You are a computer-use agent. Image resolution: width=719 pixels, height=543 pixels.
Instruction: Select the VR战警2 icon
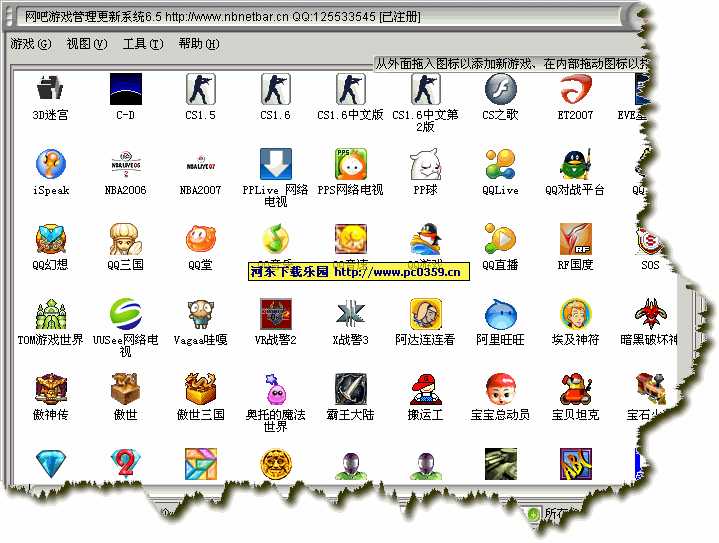click(x=276, y=314)
